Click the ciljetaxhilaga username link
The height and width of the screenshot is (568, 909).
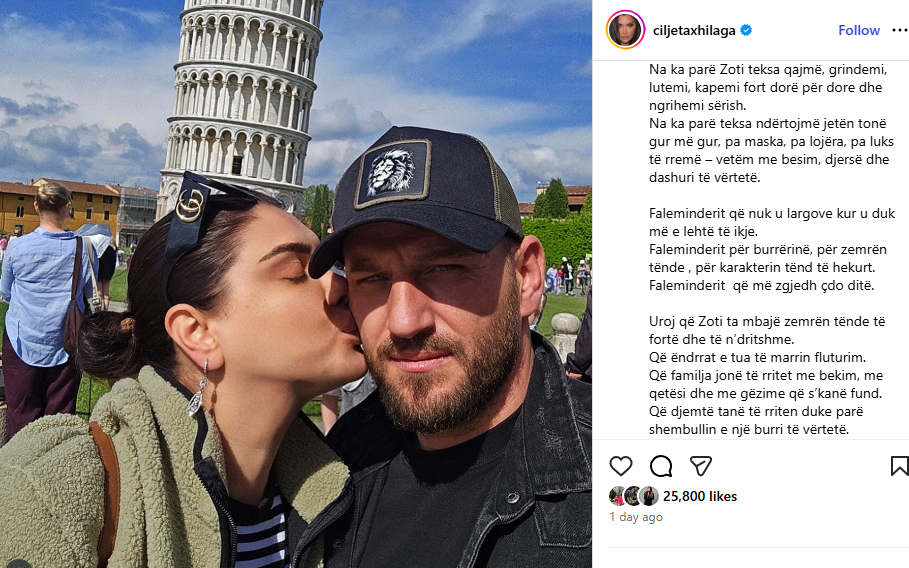pos(694,30)
